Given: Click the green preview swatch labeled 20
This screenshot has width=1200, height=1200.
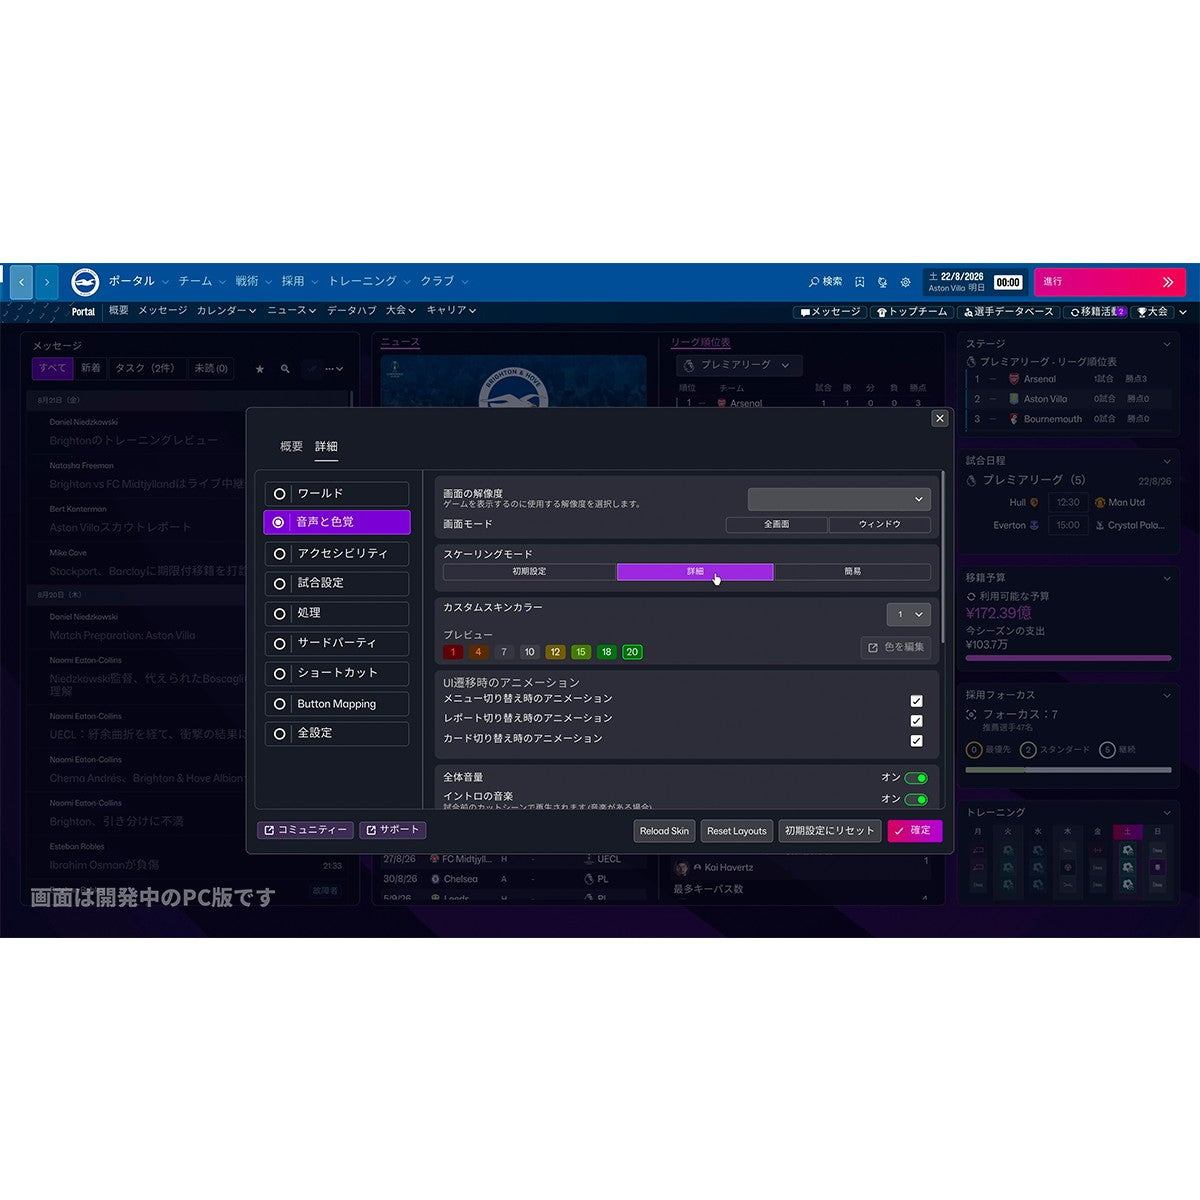Looking at the screenshot, I should coord(632,652).
